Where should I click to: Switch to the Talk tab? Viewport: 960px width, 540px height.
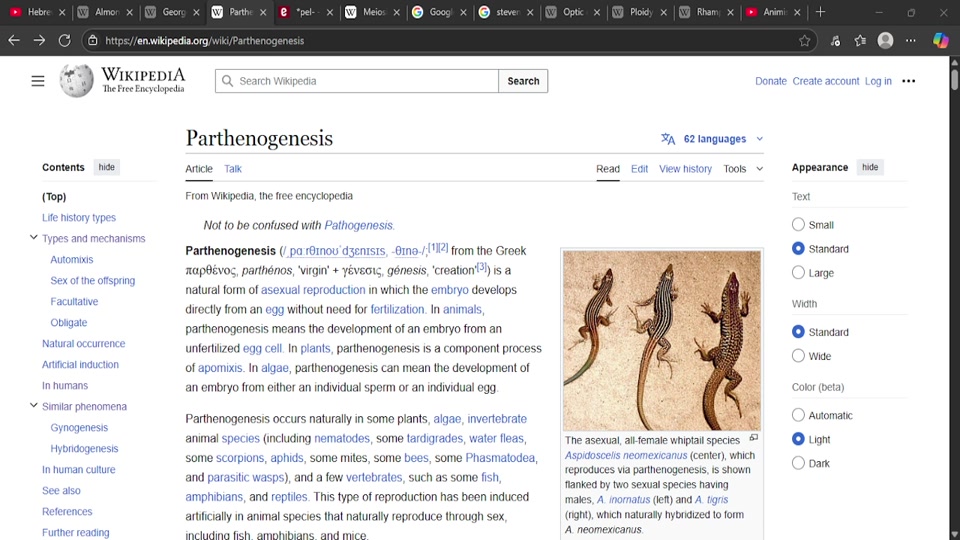pos(233,169)
